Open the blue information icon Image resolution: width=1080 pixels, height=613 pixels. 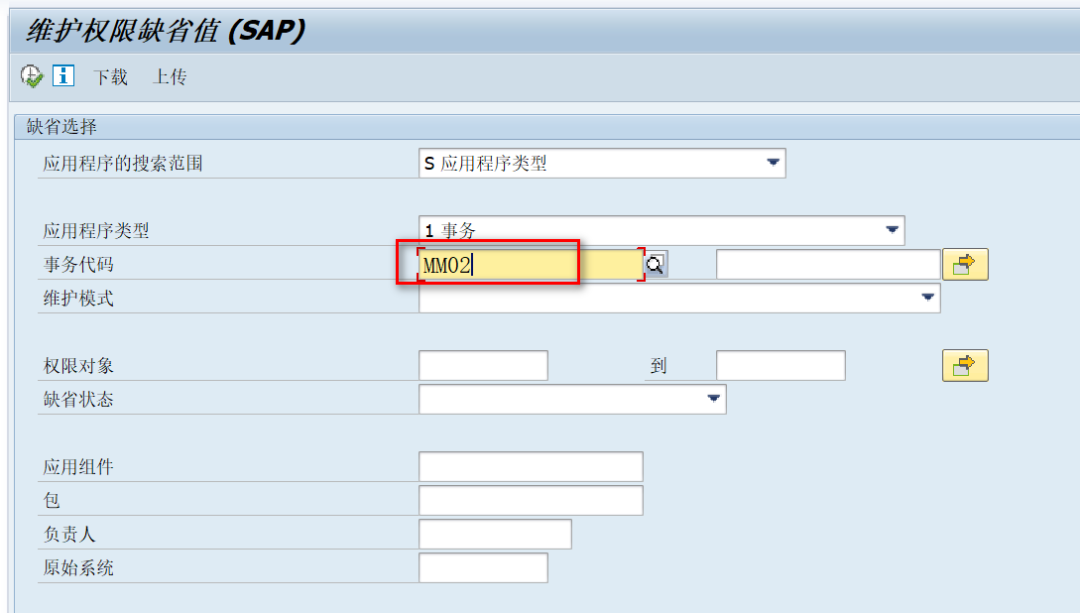63,76
